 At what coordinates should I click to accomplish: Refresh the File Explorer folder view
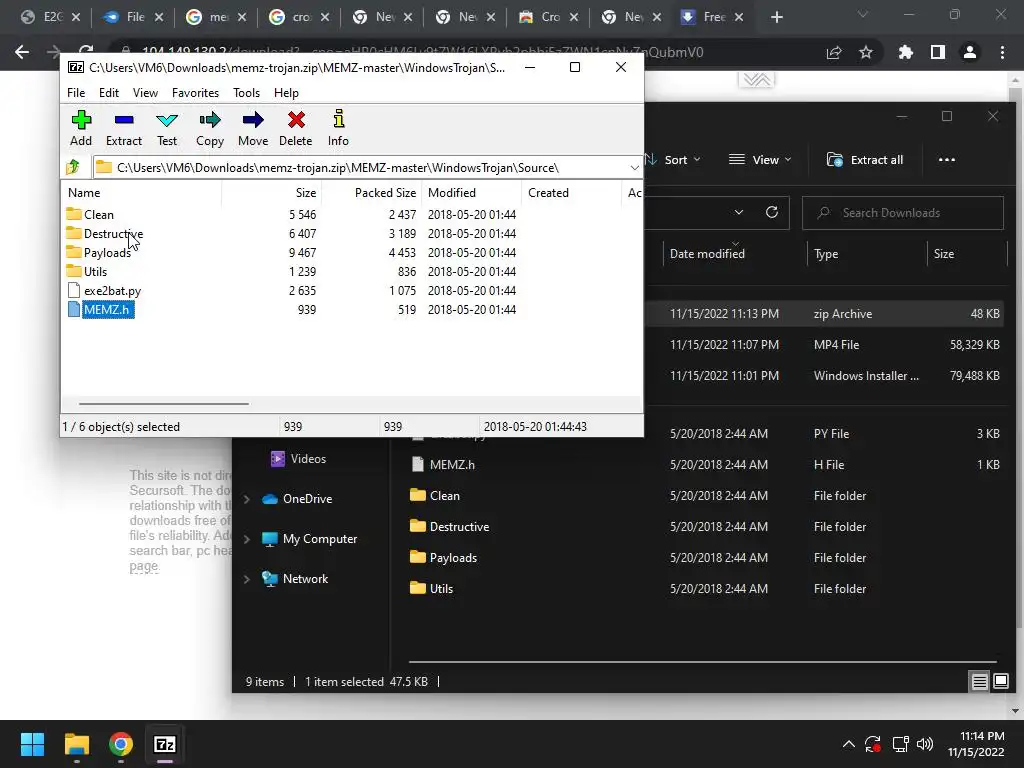click(772, 212)
